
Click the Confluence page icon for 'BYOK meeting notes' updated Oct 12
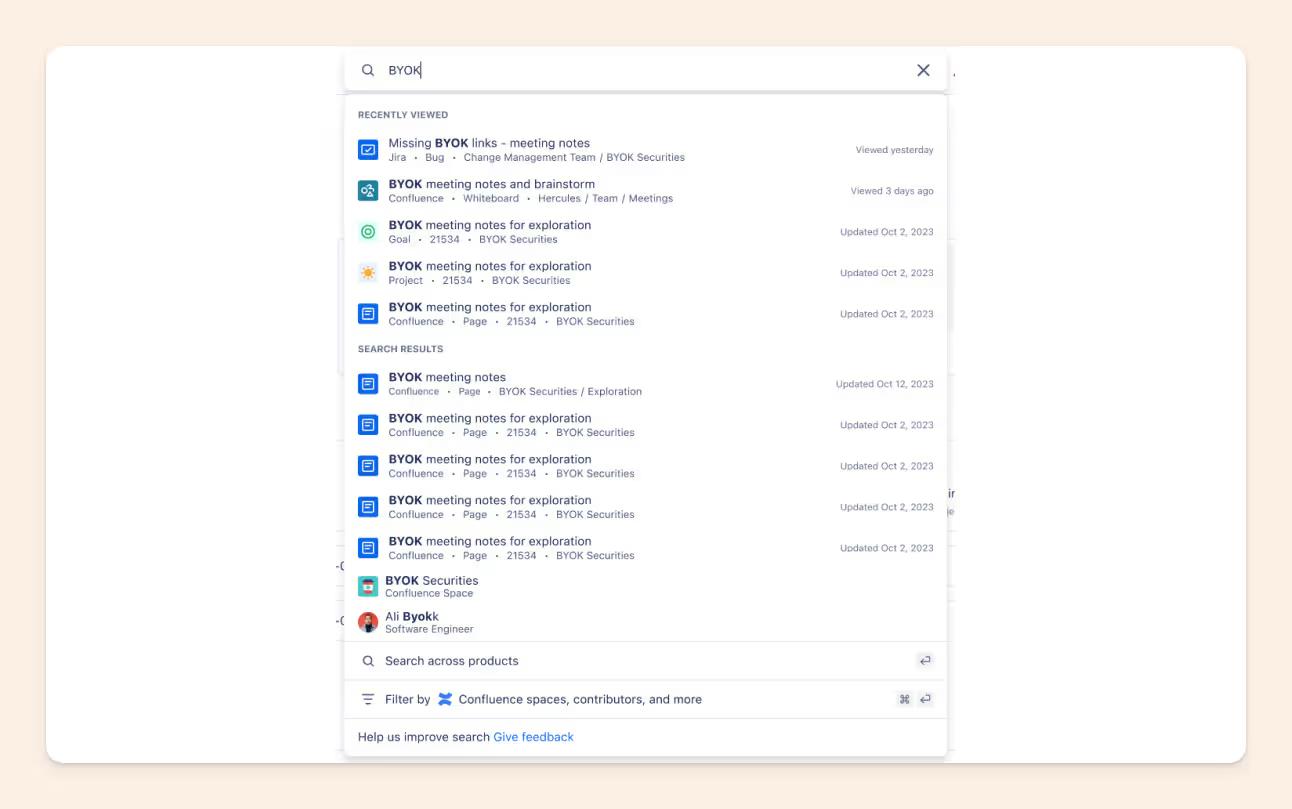click(x=368, y=384)
